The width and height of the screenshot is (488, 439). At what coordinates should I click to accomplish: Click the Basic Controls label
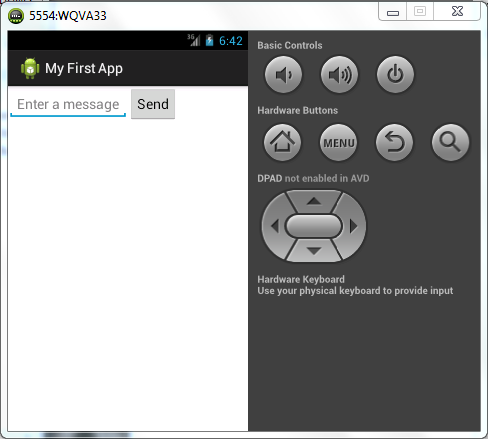[290, 45]
